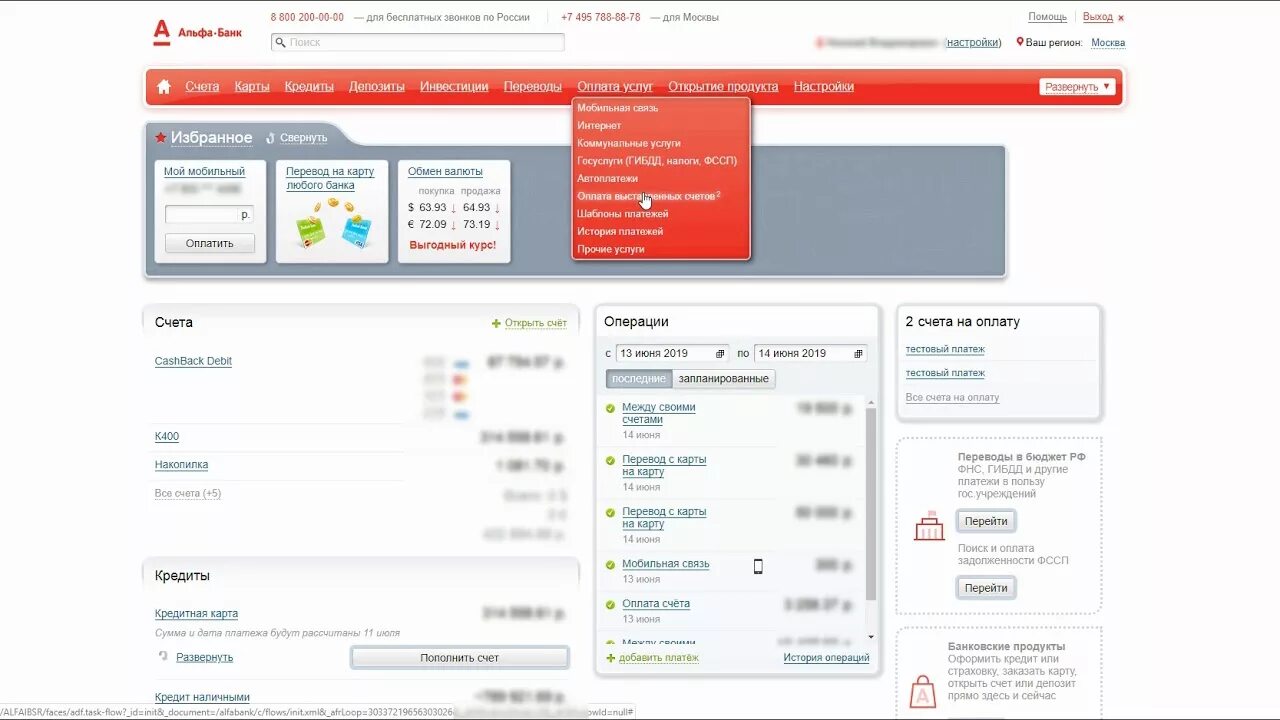This screenshot has height=720, width=1280.
Task: Log out with the Выход link
Action: click(1097, 17)
